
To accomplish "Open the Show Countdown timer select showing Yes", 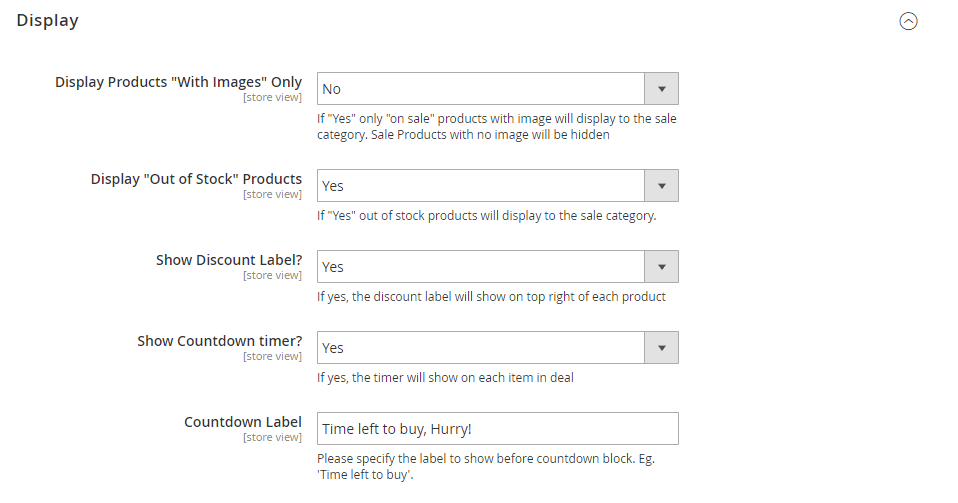I will [x=480, y=348].
